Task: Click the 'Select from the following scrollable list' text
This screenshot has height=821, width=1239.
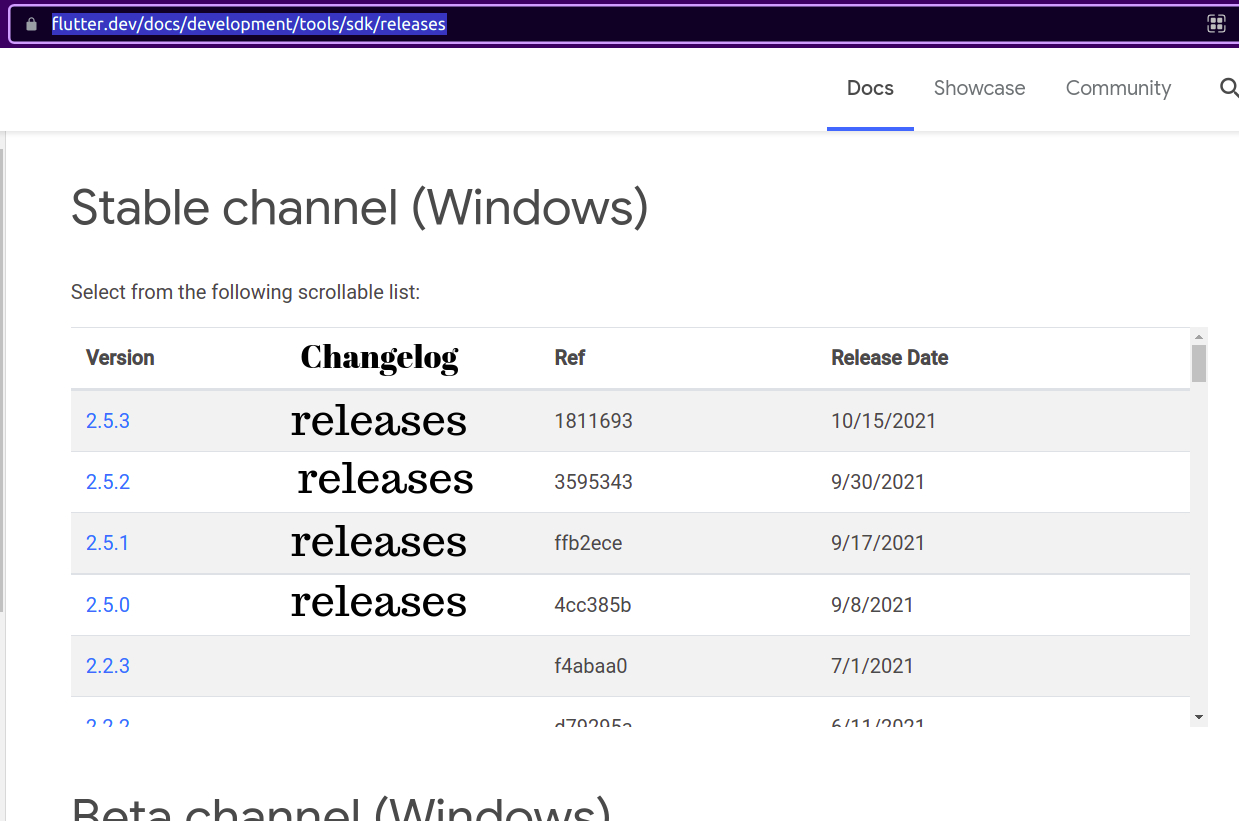Action: [x=246, y=293]
